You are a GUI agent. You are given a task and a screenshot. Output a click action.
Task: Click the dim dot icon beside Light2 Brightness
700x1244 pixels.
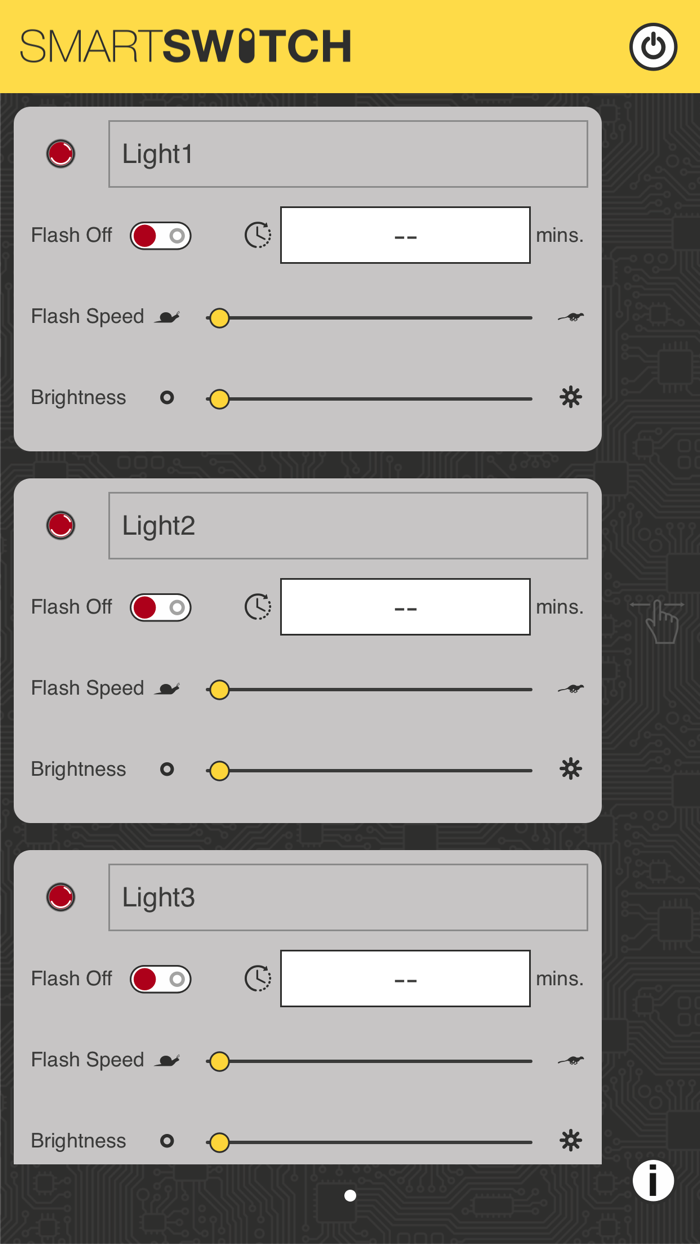166,769
